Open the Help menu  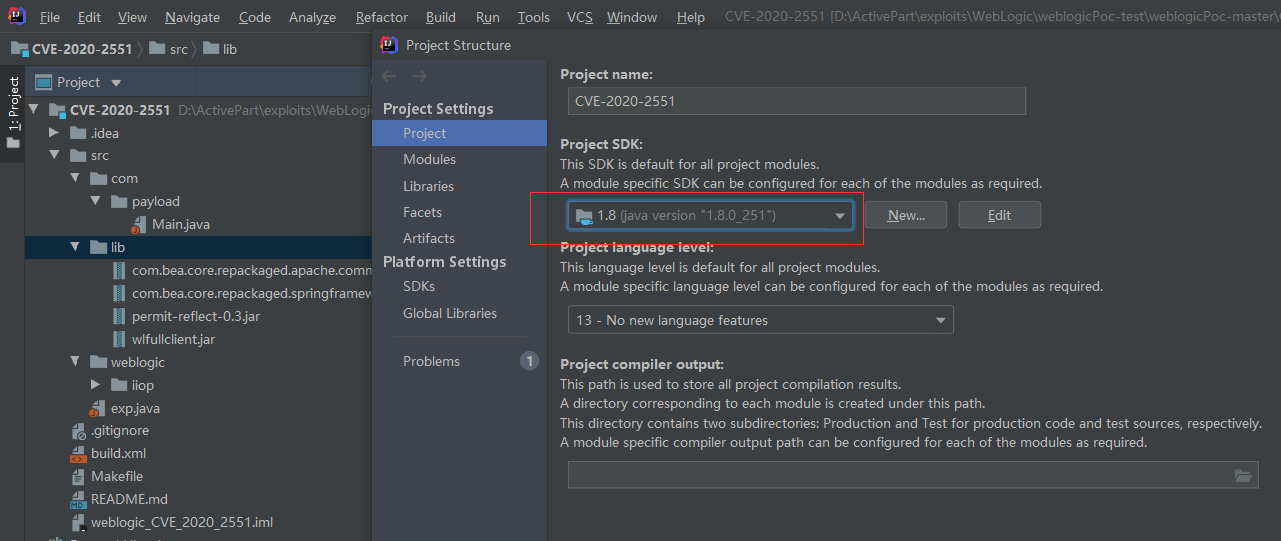690,17
